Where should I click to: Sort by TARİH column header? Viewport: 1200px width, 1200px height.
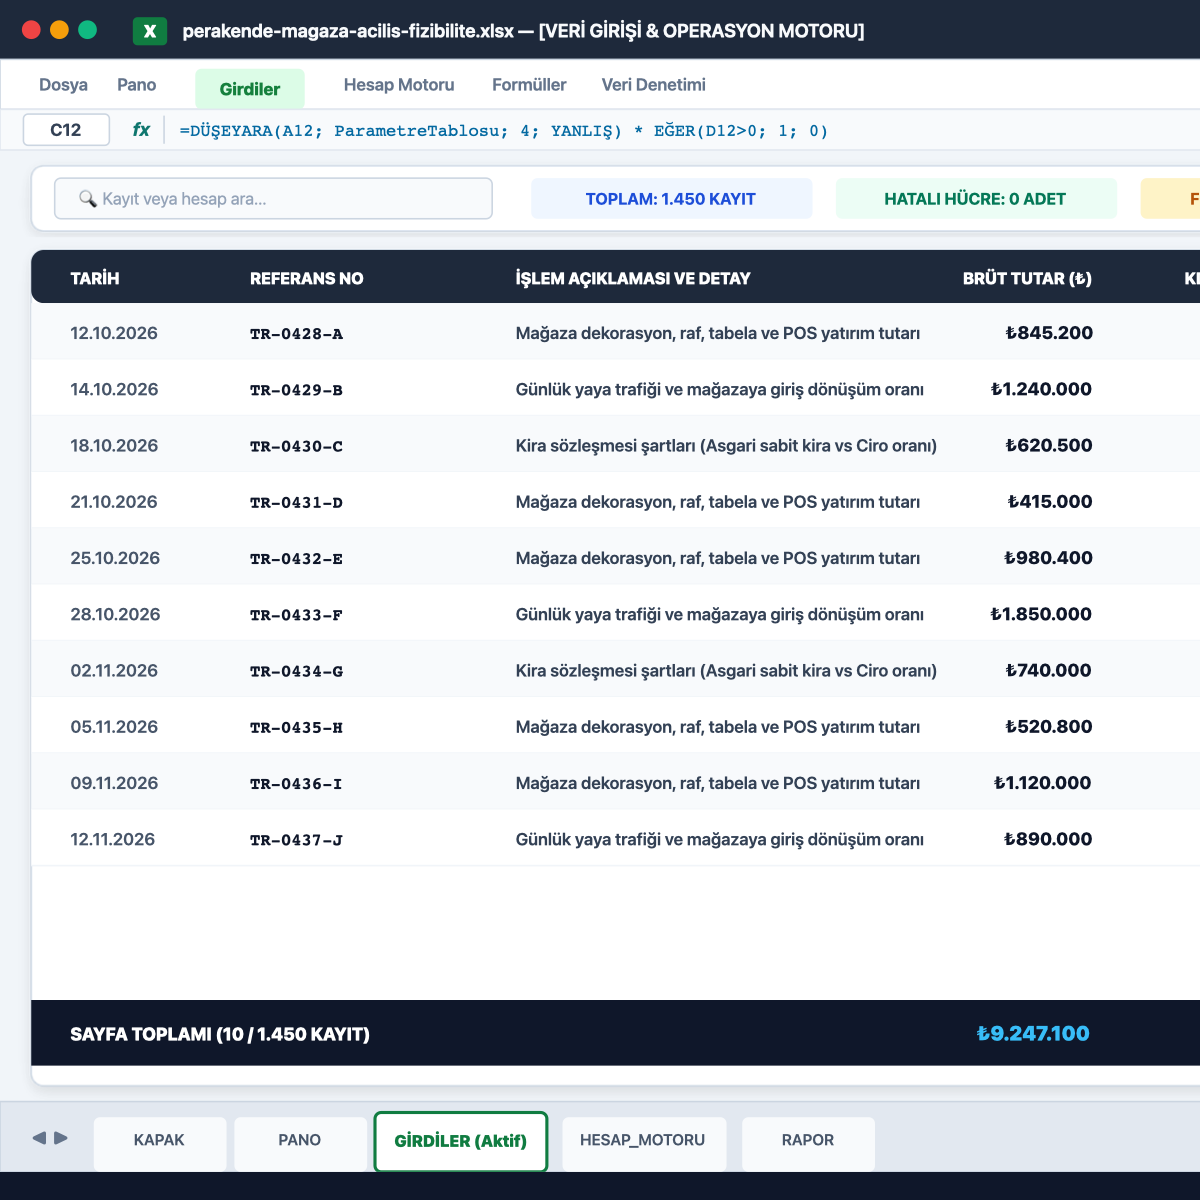95,278
